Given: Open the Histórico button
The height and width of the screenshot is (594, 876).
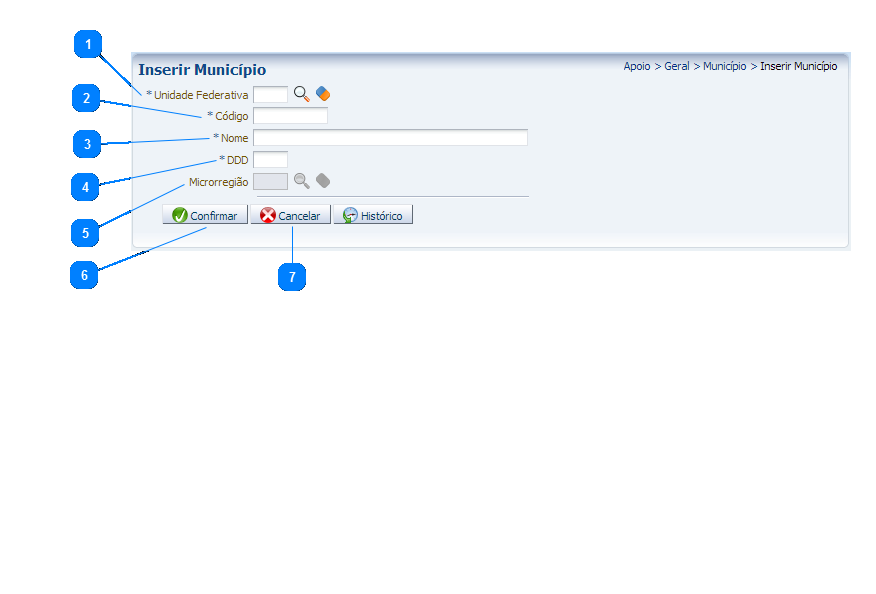Looking at the screenshot, I should (x=373, y=215).
